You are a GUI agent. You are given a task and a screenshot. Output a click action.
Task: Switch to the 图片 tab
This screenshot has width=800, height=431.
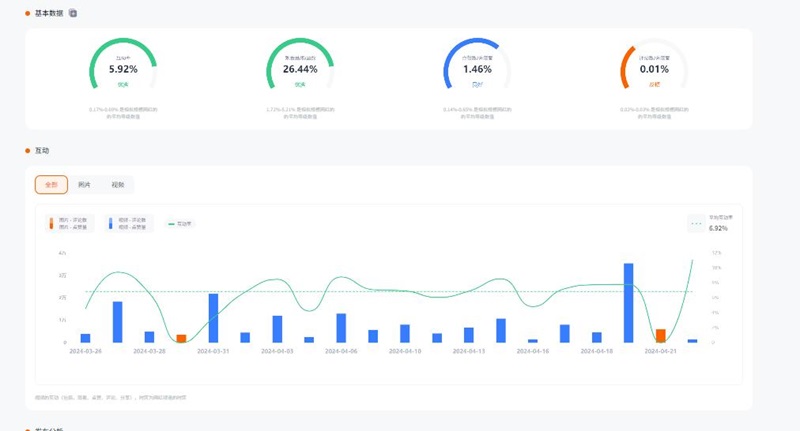pyautogui.click(x=84, y=185)
